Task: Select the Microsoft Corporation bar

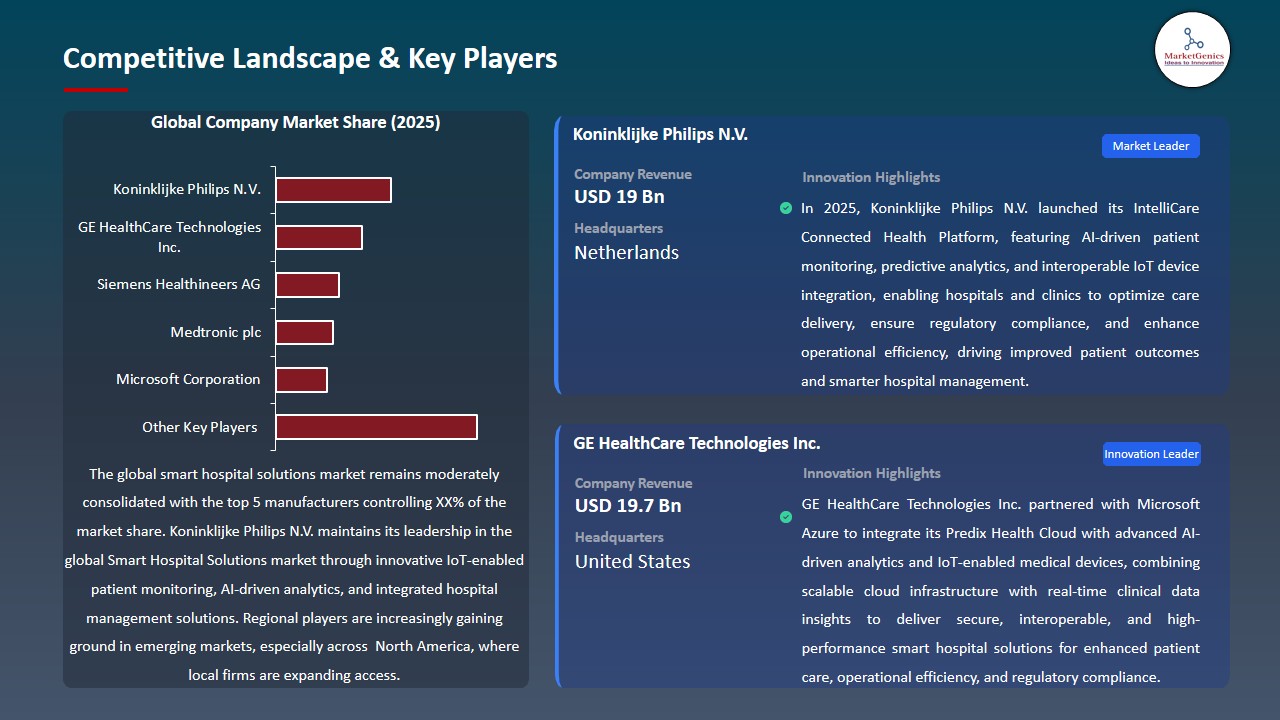Action: click(301, 379)
